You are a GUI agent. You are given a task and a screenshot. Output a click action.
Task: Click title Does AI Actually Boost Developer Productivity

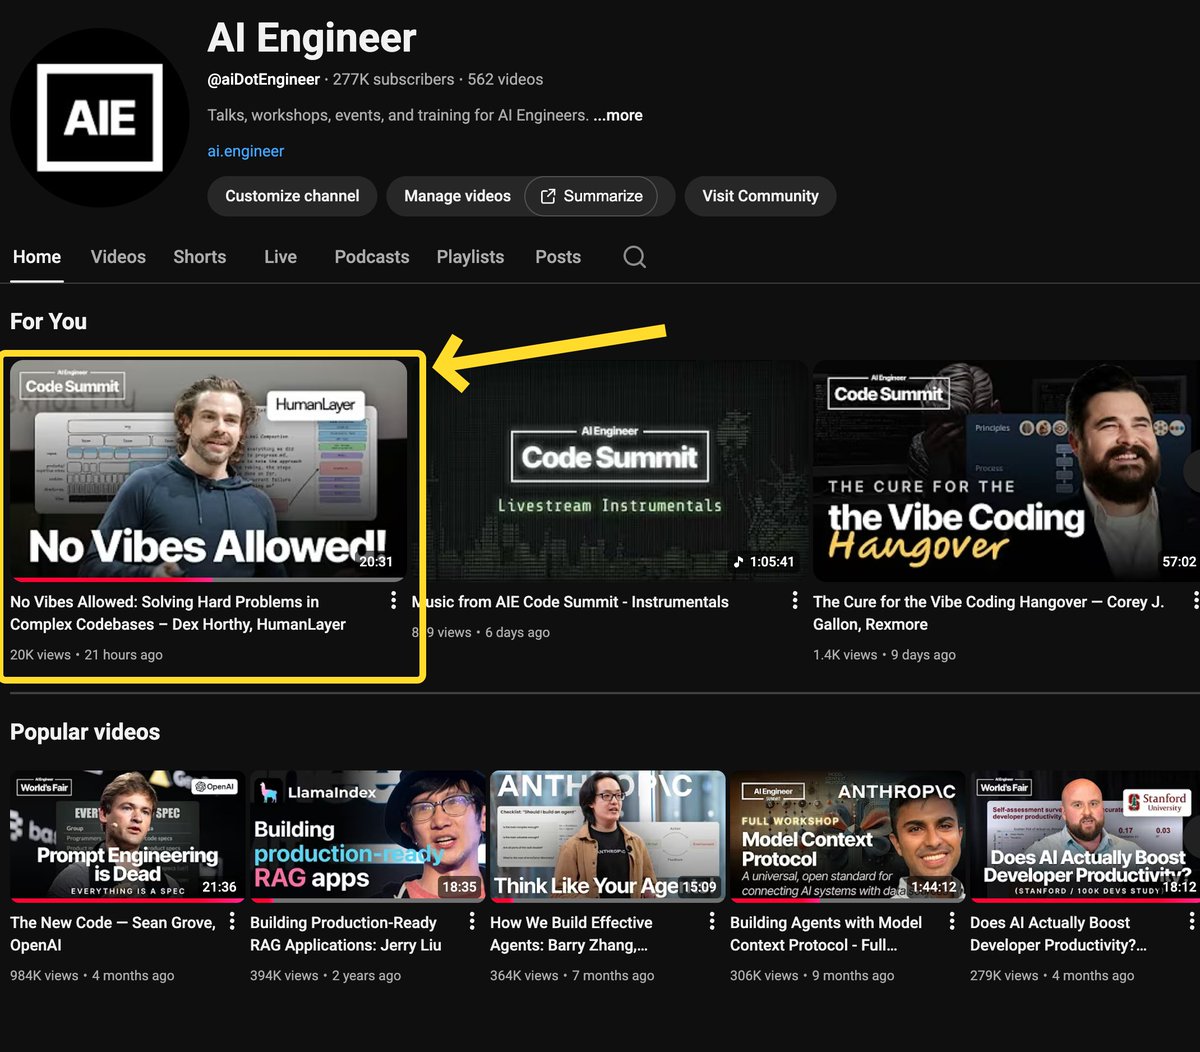coord(1058,933)
